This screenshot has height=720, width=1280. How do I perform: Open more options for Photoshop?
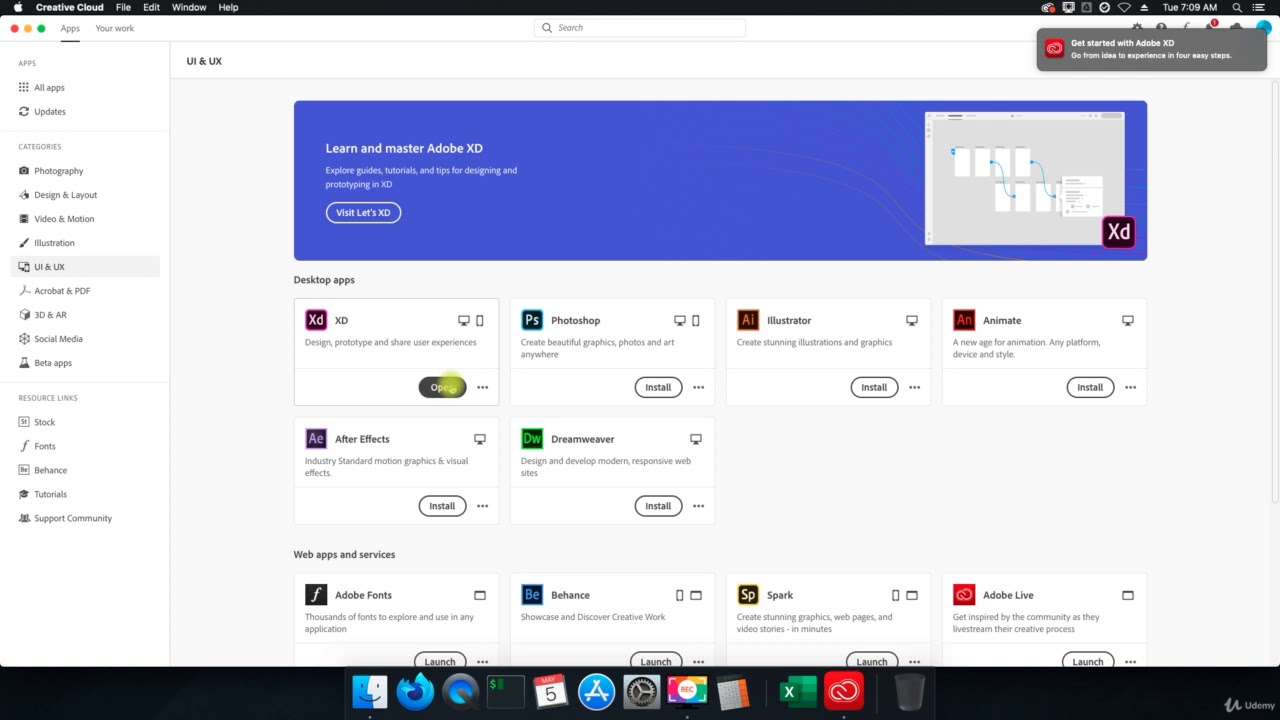point(698,387)
